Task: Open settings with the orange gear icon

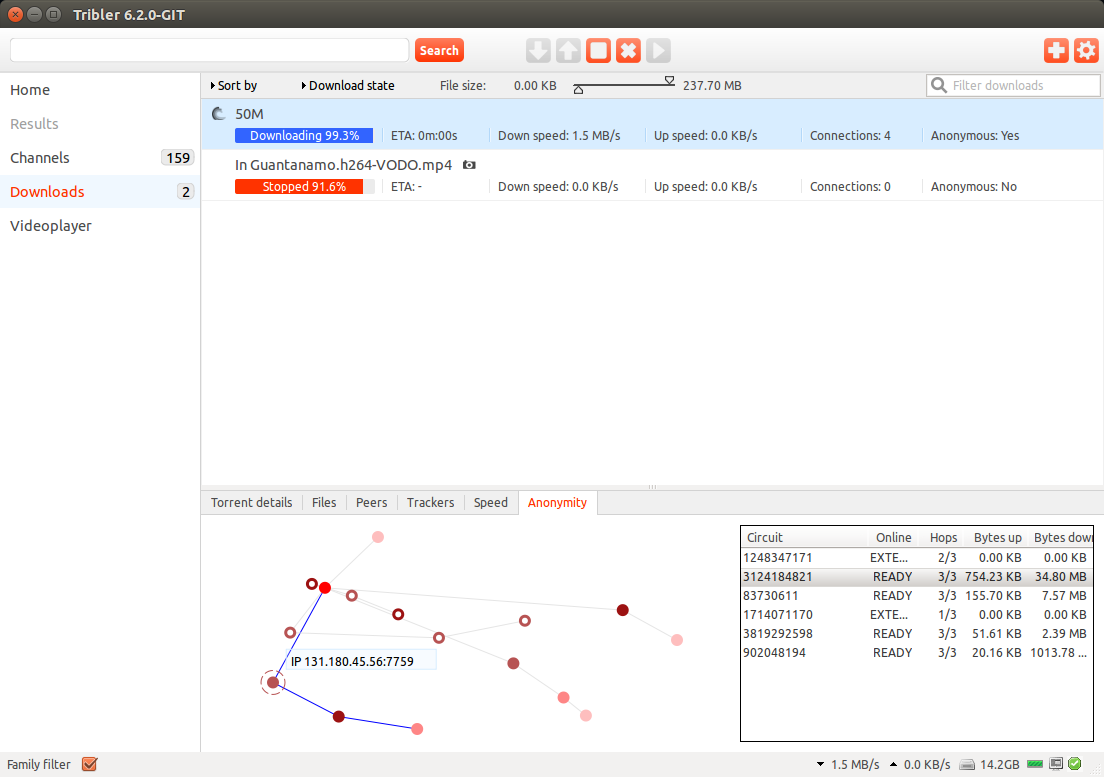Action: pyautogui.click(x=1086, y=51)
